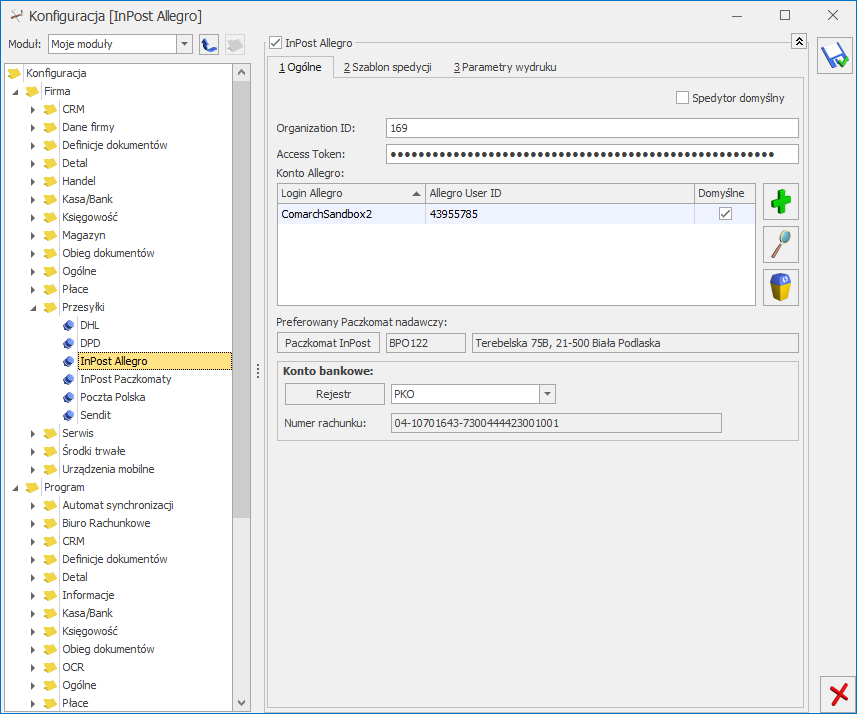
Task: Click the greyed-out forward icon beside Moduł
Action: tap(234, 44)
